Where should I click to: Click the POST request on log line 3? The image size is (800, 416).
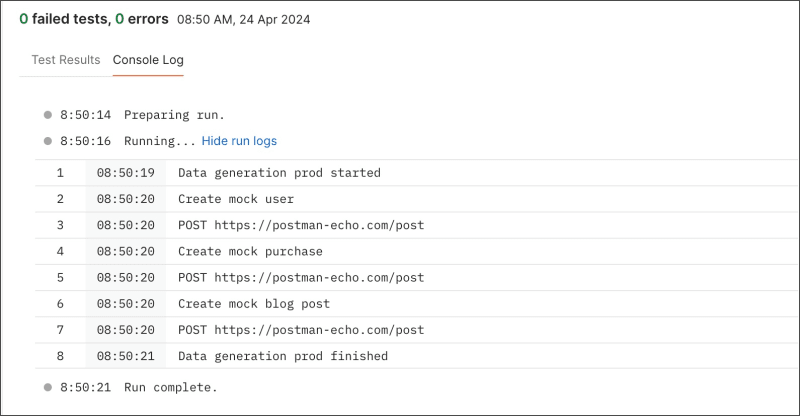[301, 225]
